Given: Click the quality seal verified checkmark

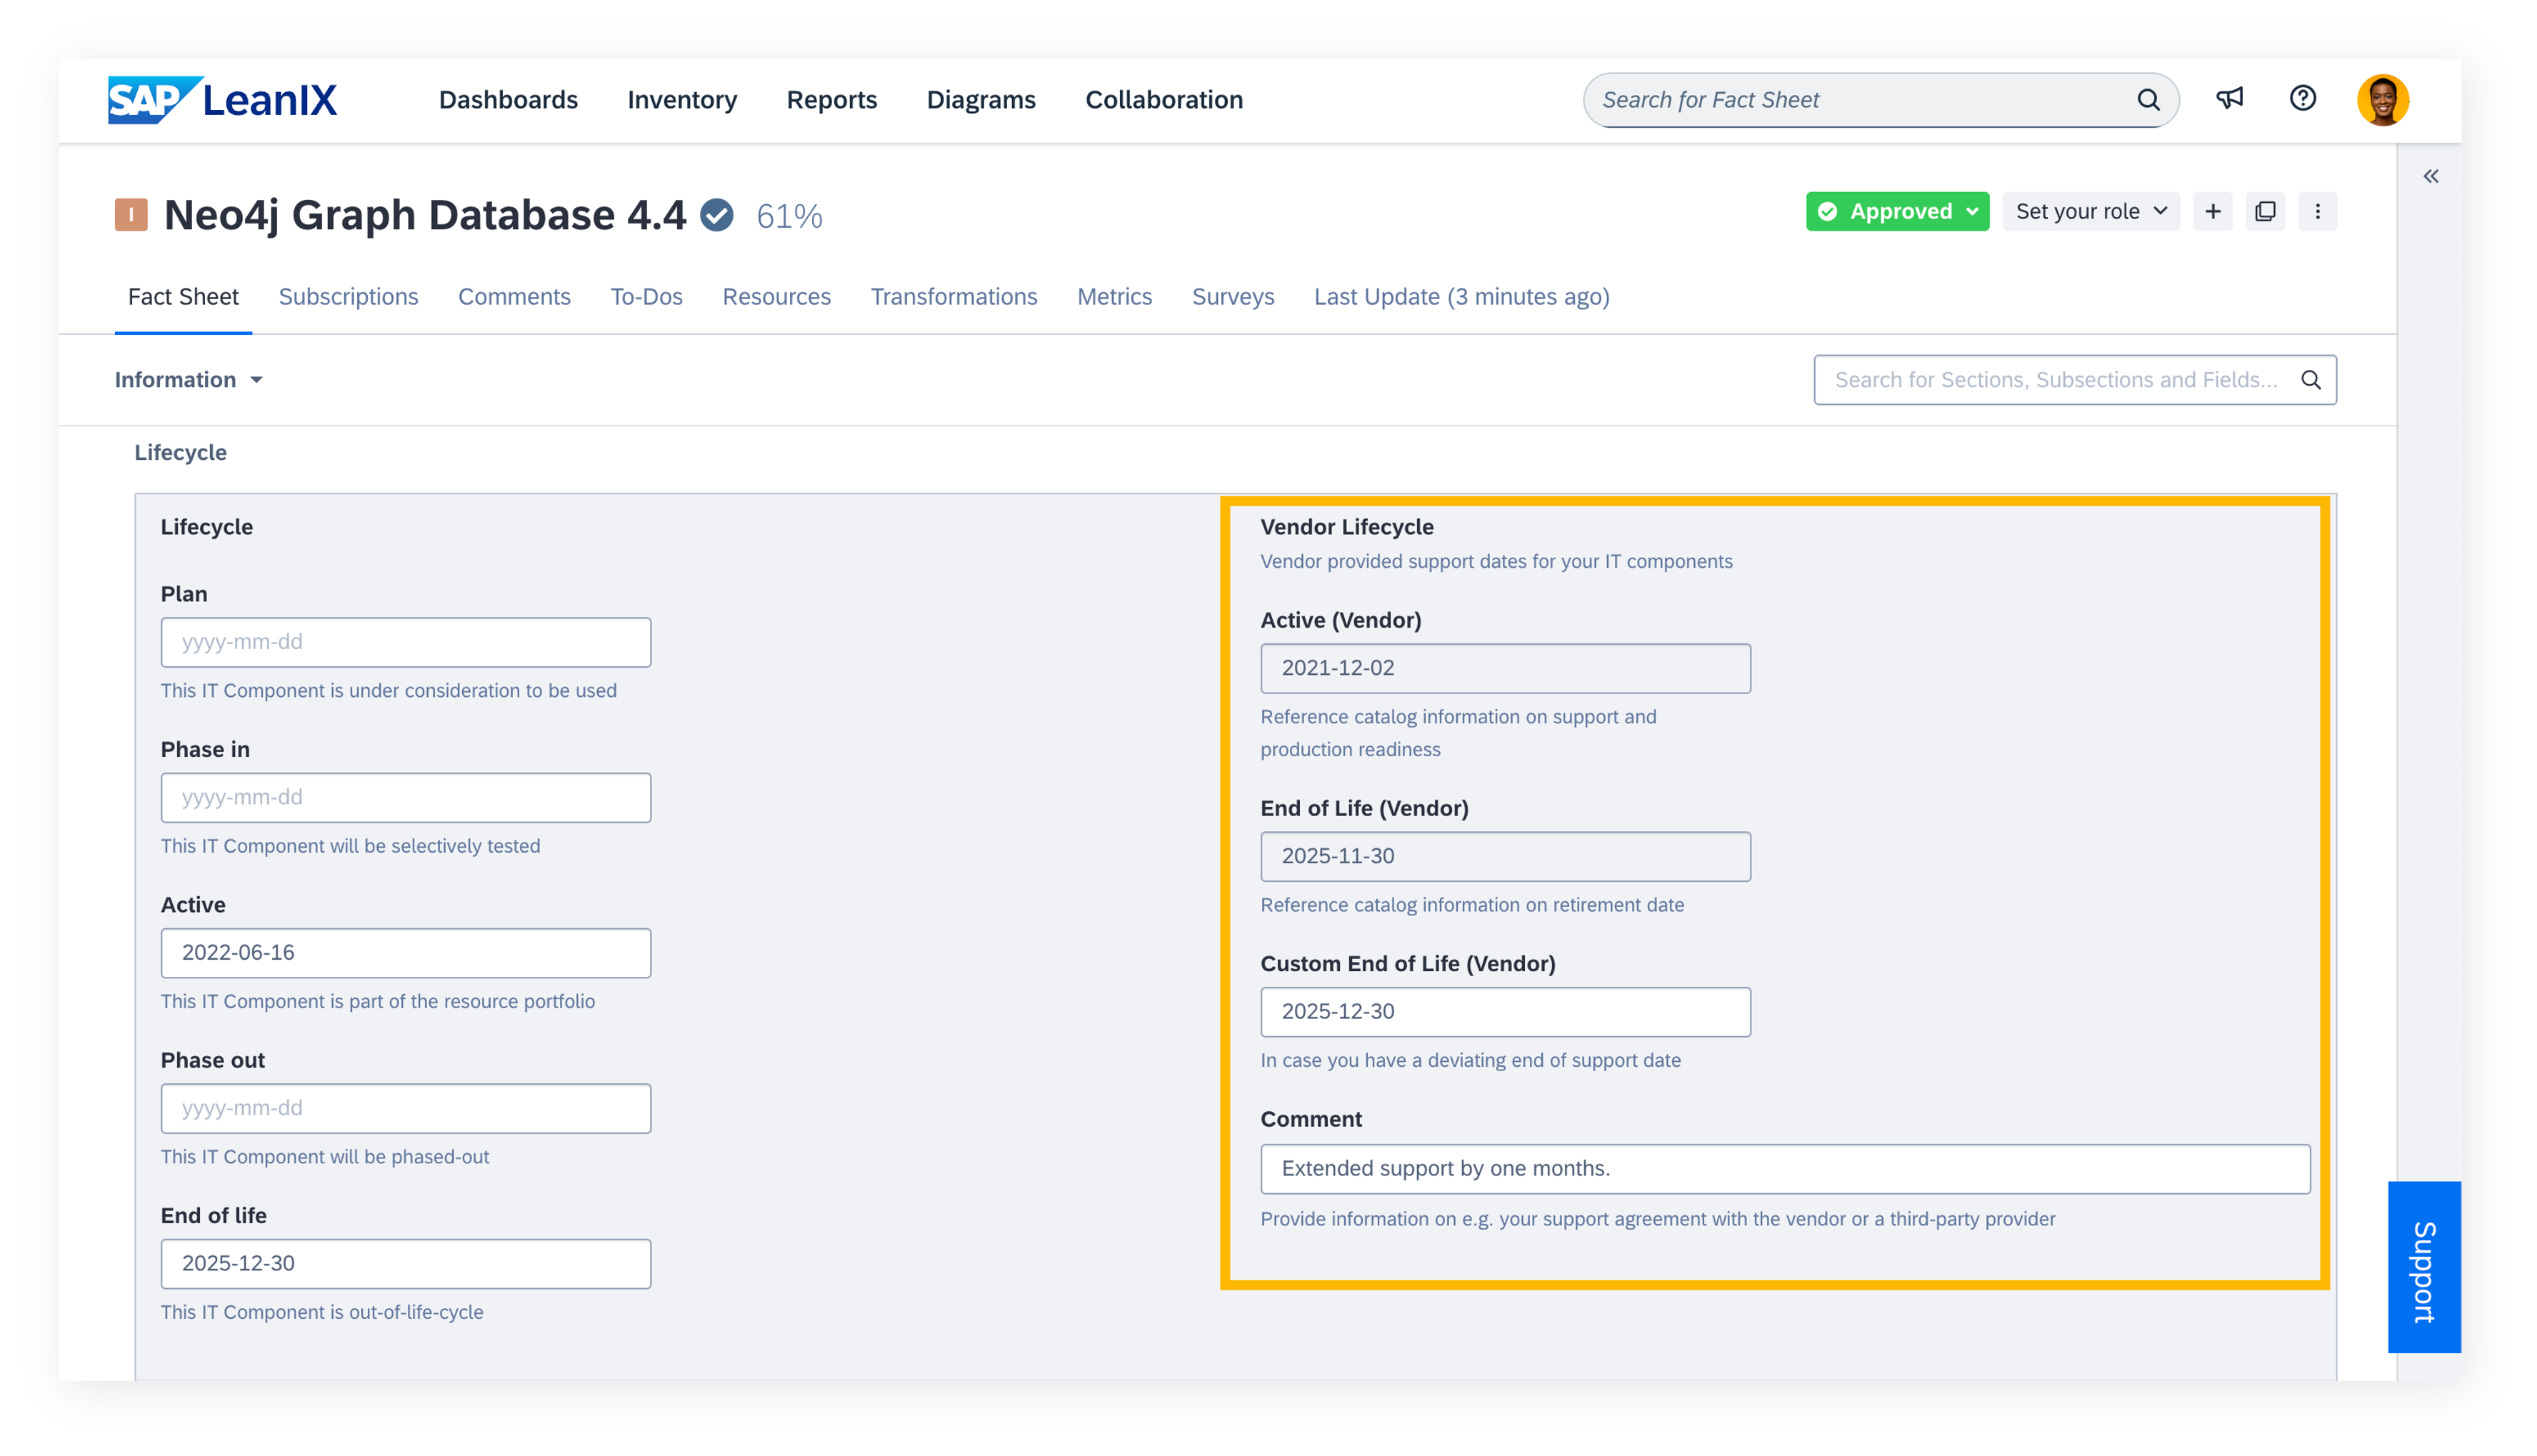Looking at the screenshot, I should point(716,215).
